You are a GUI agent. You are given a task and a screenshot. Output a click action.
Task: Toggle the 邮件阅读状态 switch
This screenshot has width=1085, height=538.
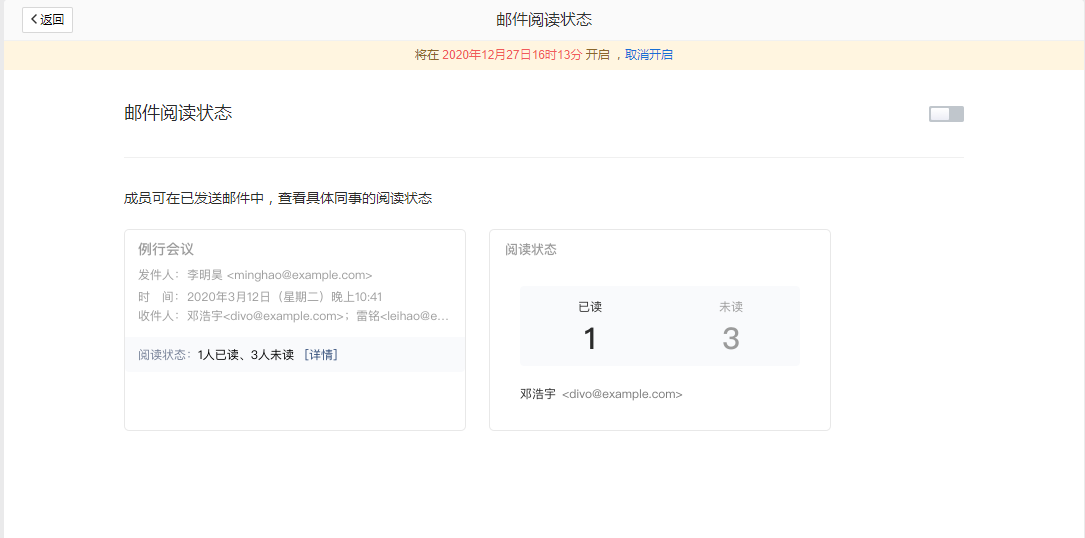point(946,114)
